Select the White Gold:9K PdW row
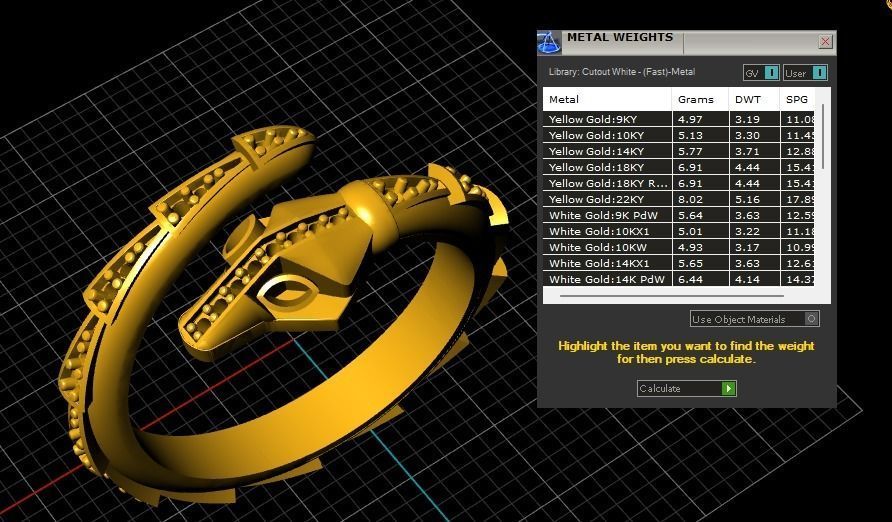 [679, 215]
